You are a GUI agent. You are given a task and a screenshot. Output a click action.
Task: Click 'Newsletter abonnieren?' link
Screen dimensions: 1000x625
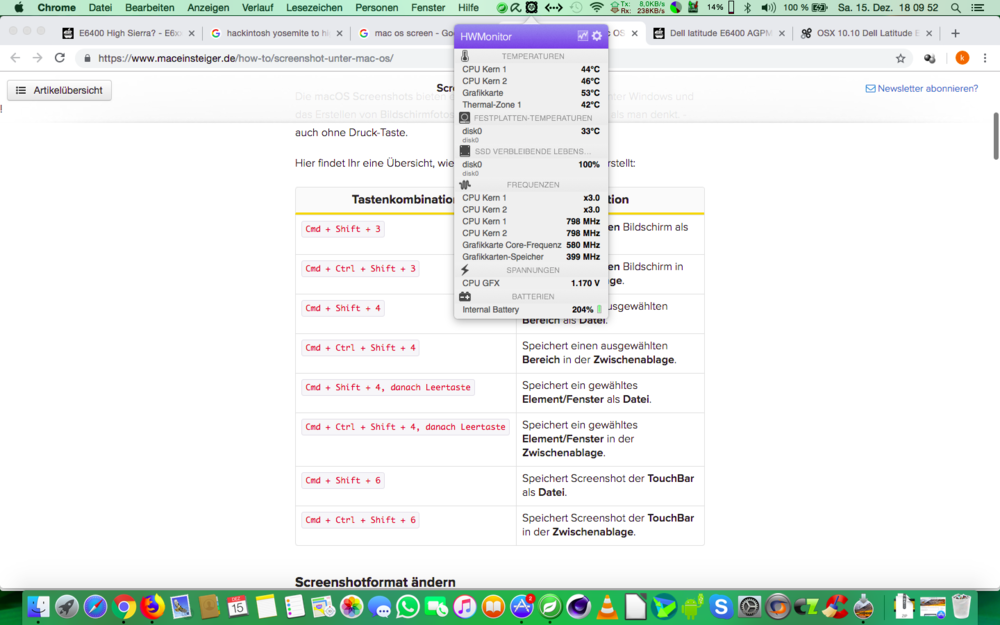coord(921,88)
